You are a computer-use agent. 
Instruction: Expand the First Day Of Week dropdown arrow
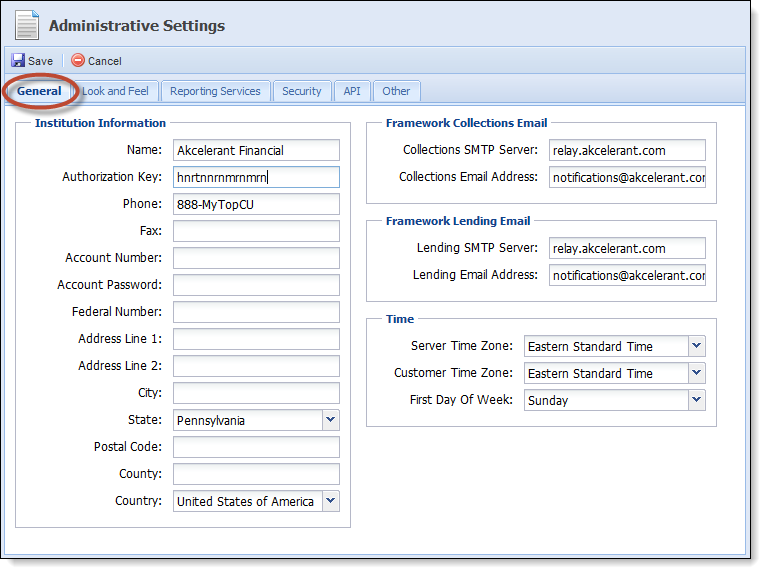tap(697, 400)
